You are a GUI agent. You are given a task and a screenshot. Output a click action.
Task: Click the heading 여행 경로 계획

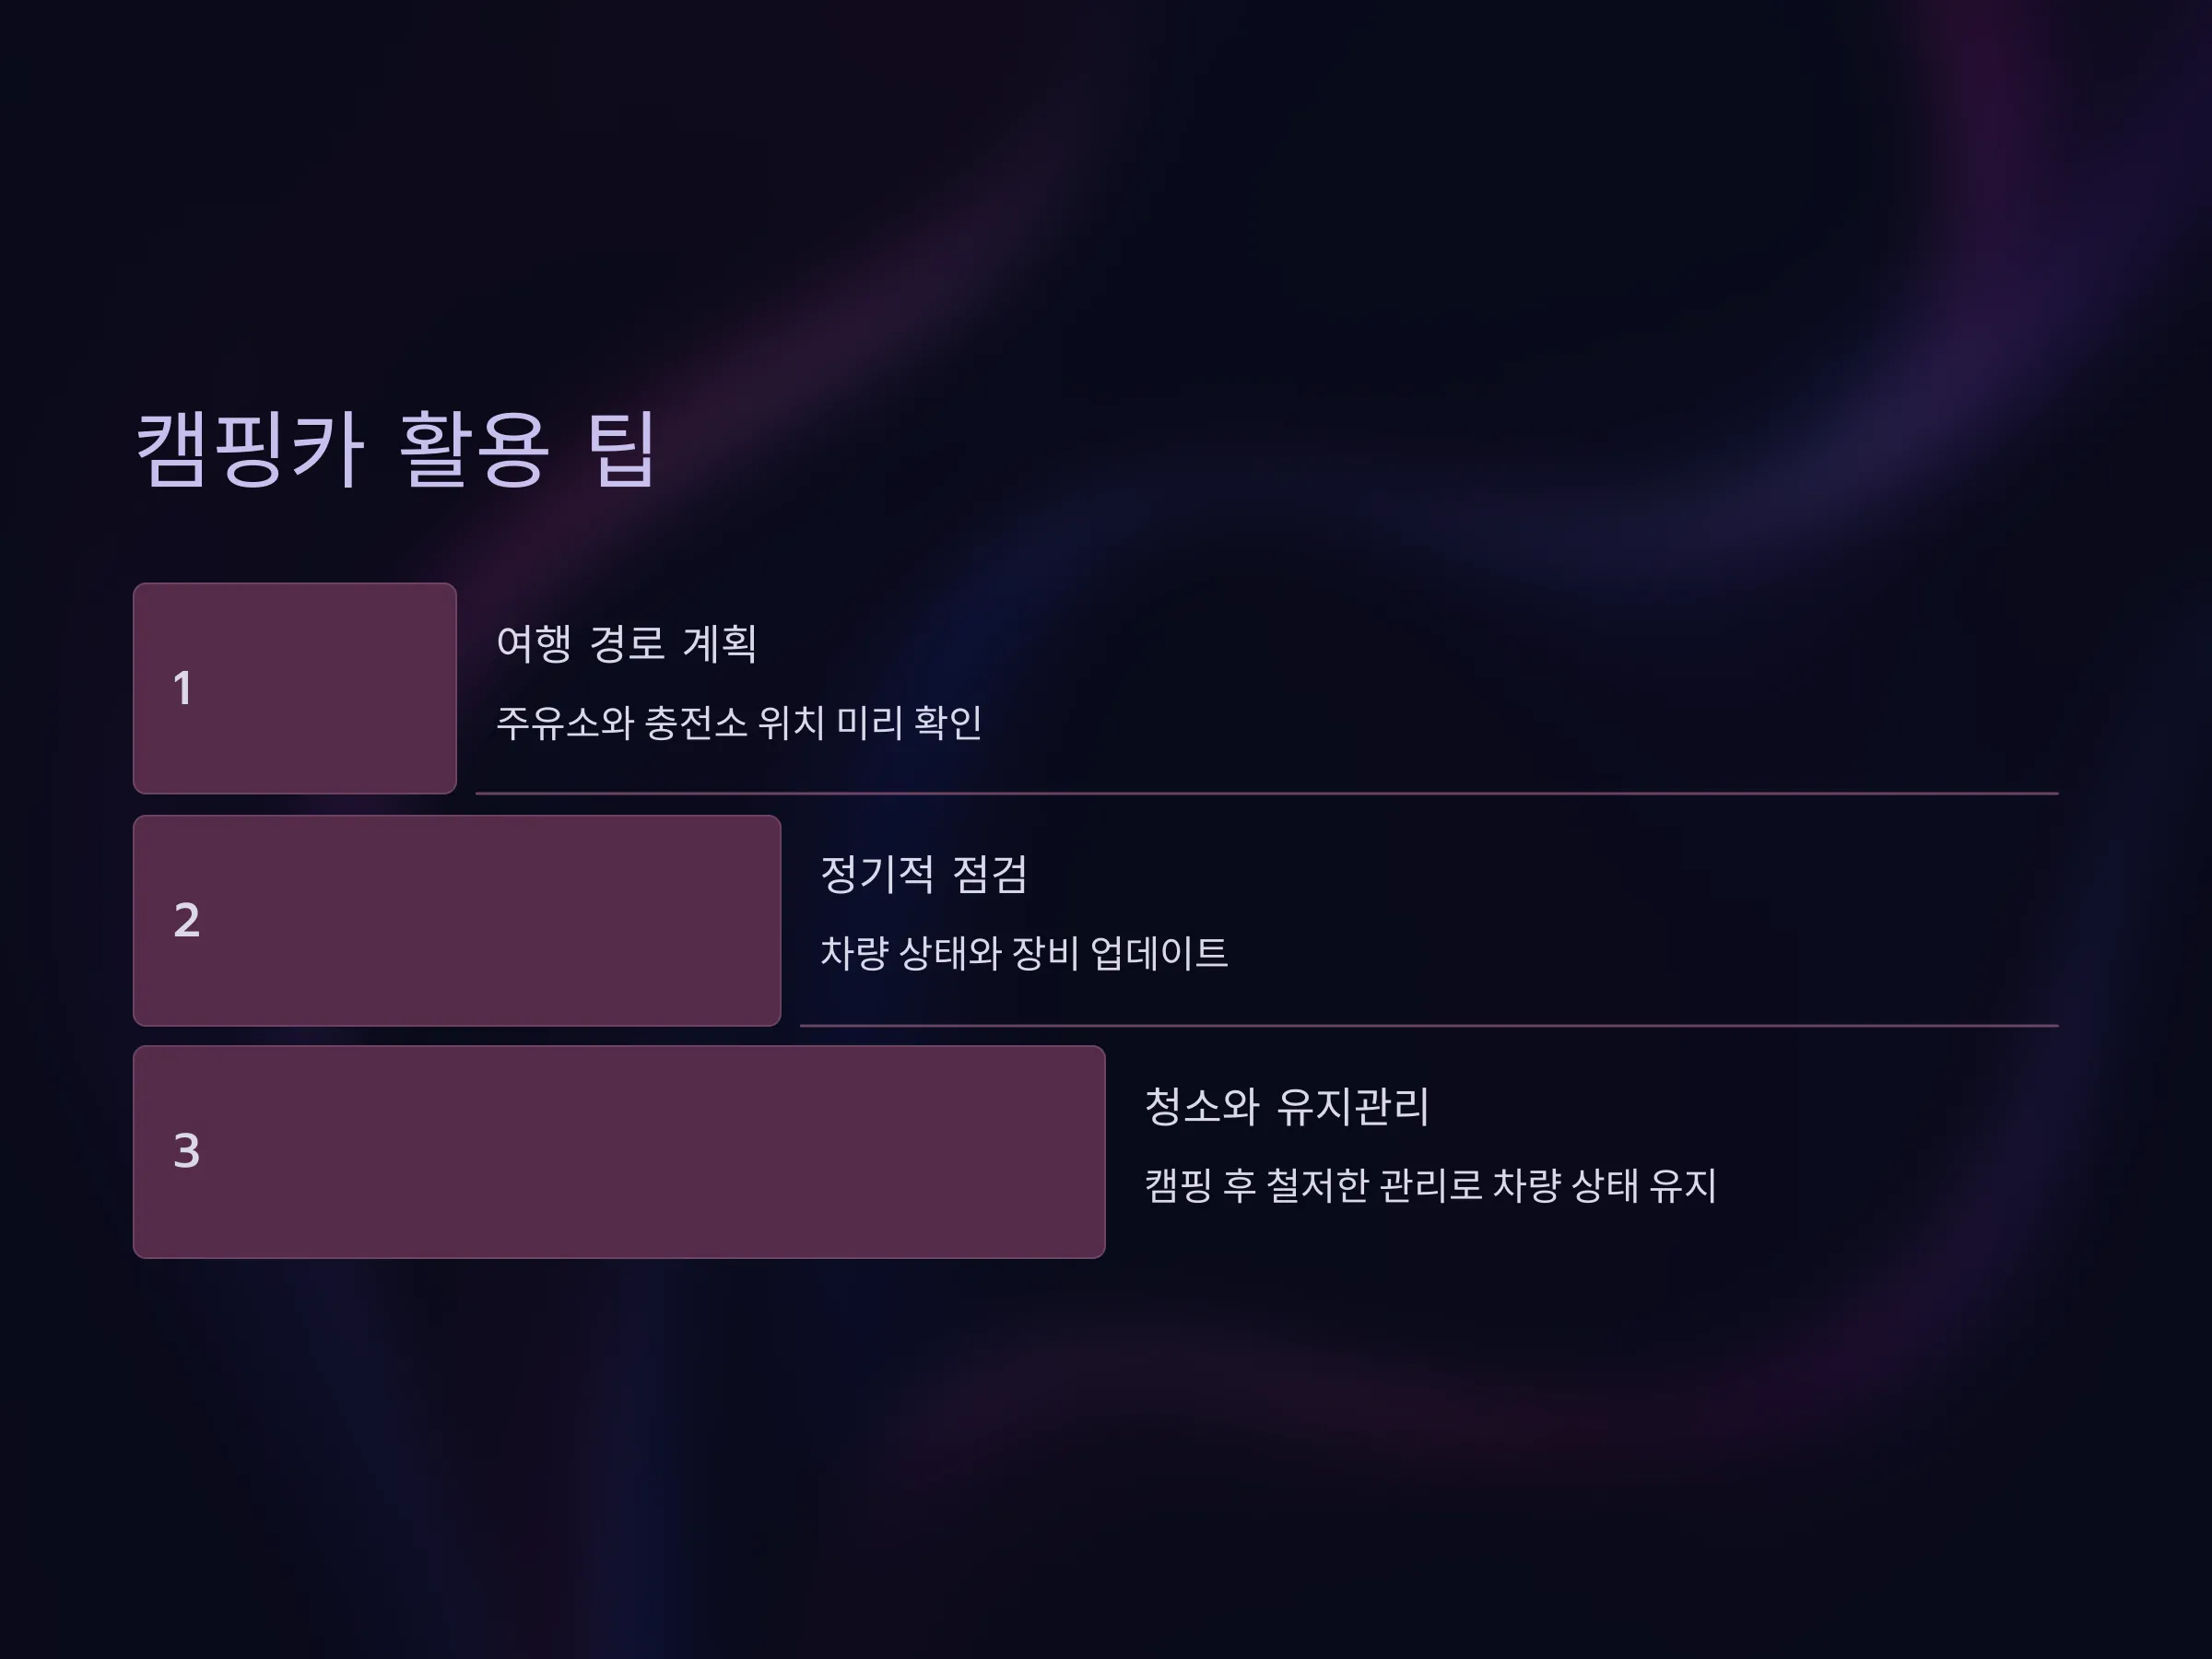627,643
